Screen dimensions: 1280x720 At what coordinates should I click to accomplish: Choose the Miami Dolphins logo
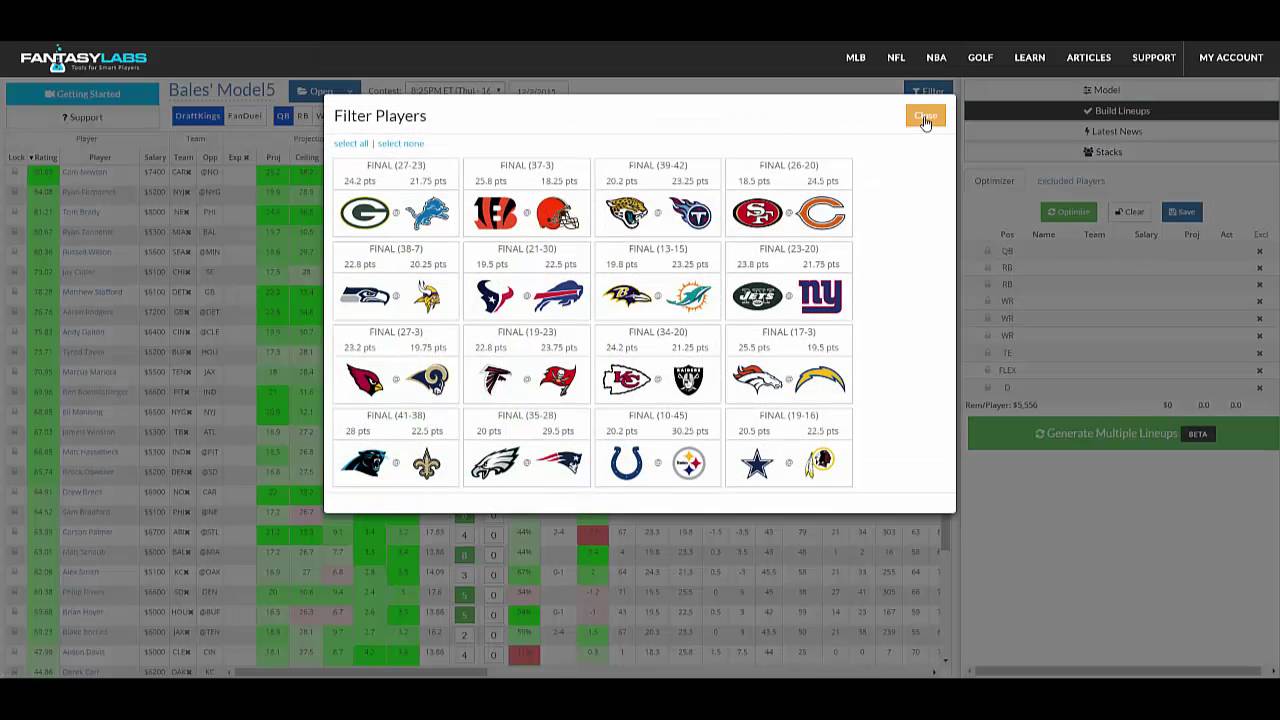[x=690, y=296]
